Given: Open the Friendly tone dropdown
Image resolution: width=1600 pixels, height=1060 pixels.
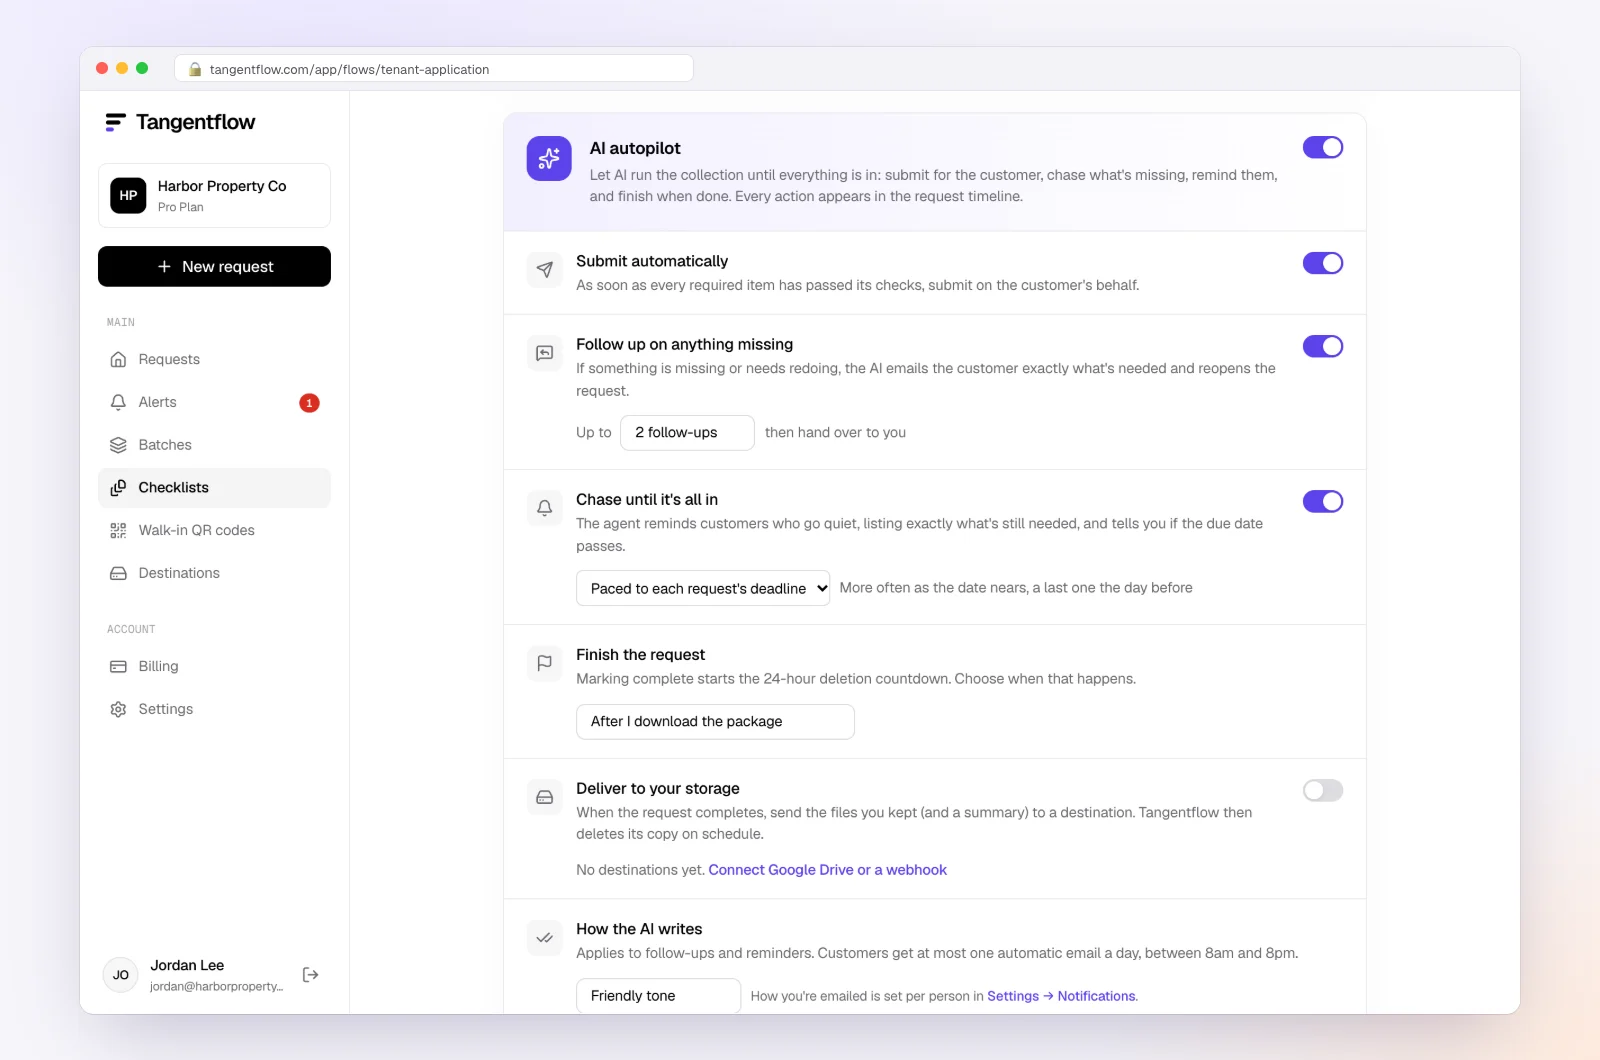Looking at the screenshot, I should [658, 996].
